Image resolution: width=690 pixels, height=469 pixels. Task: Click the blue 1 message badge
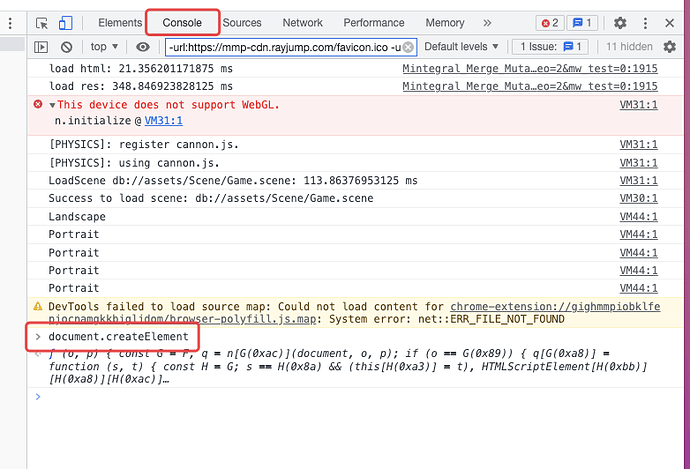[582, 23]
